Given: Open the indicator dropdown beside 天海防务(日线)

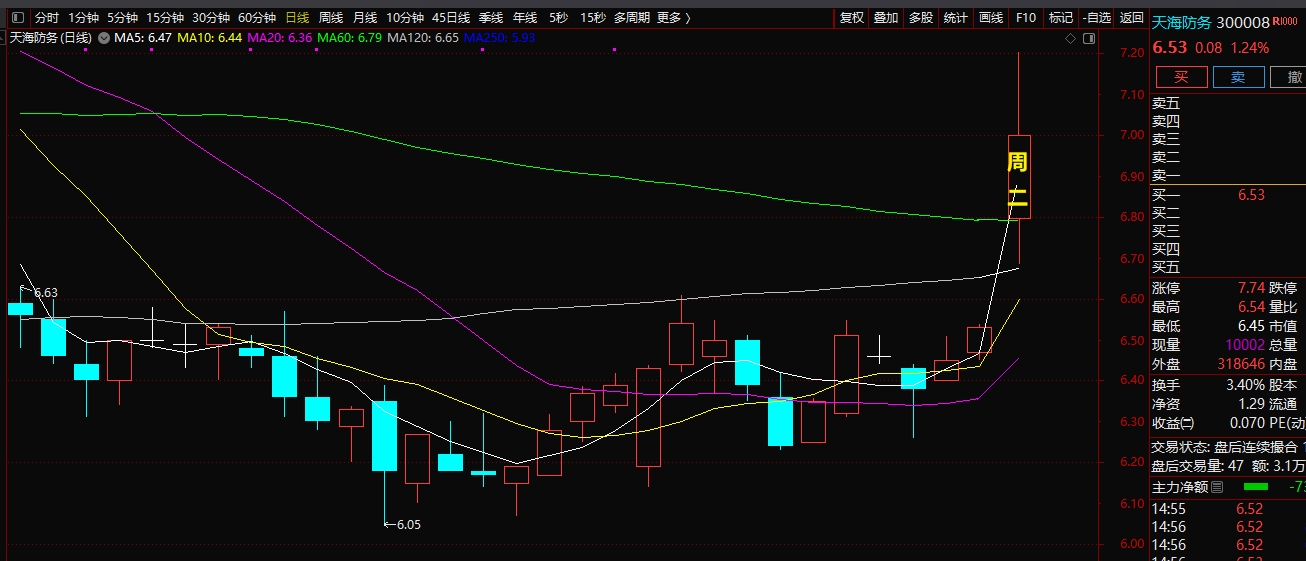Looking at the screenshot, I should pyautogui.click(x=104, y=38).
